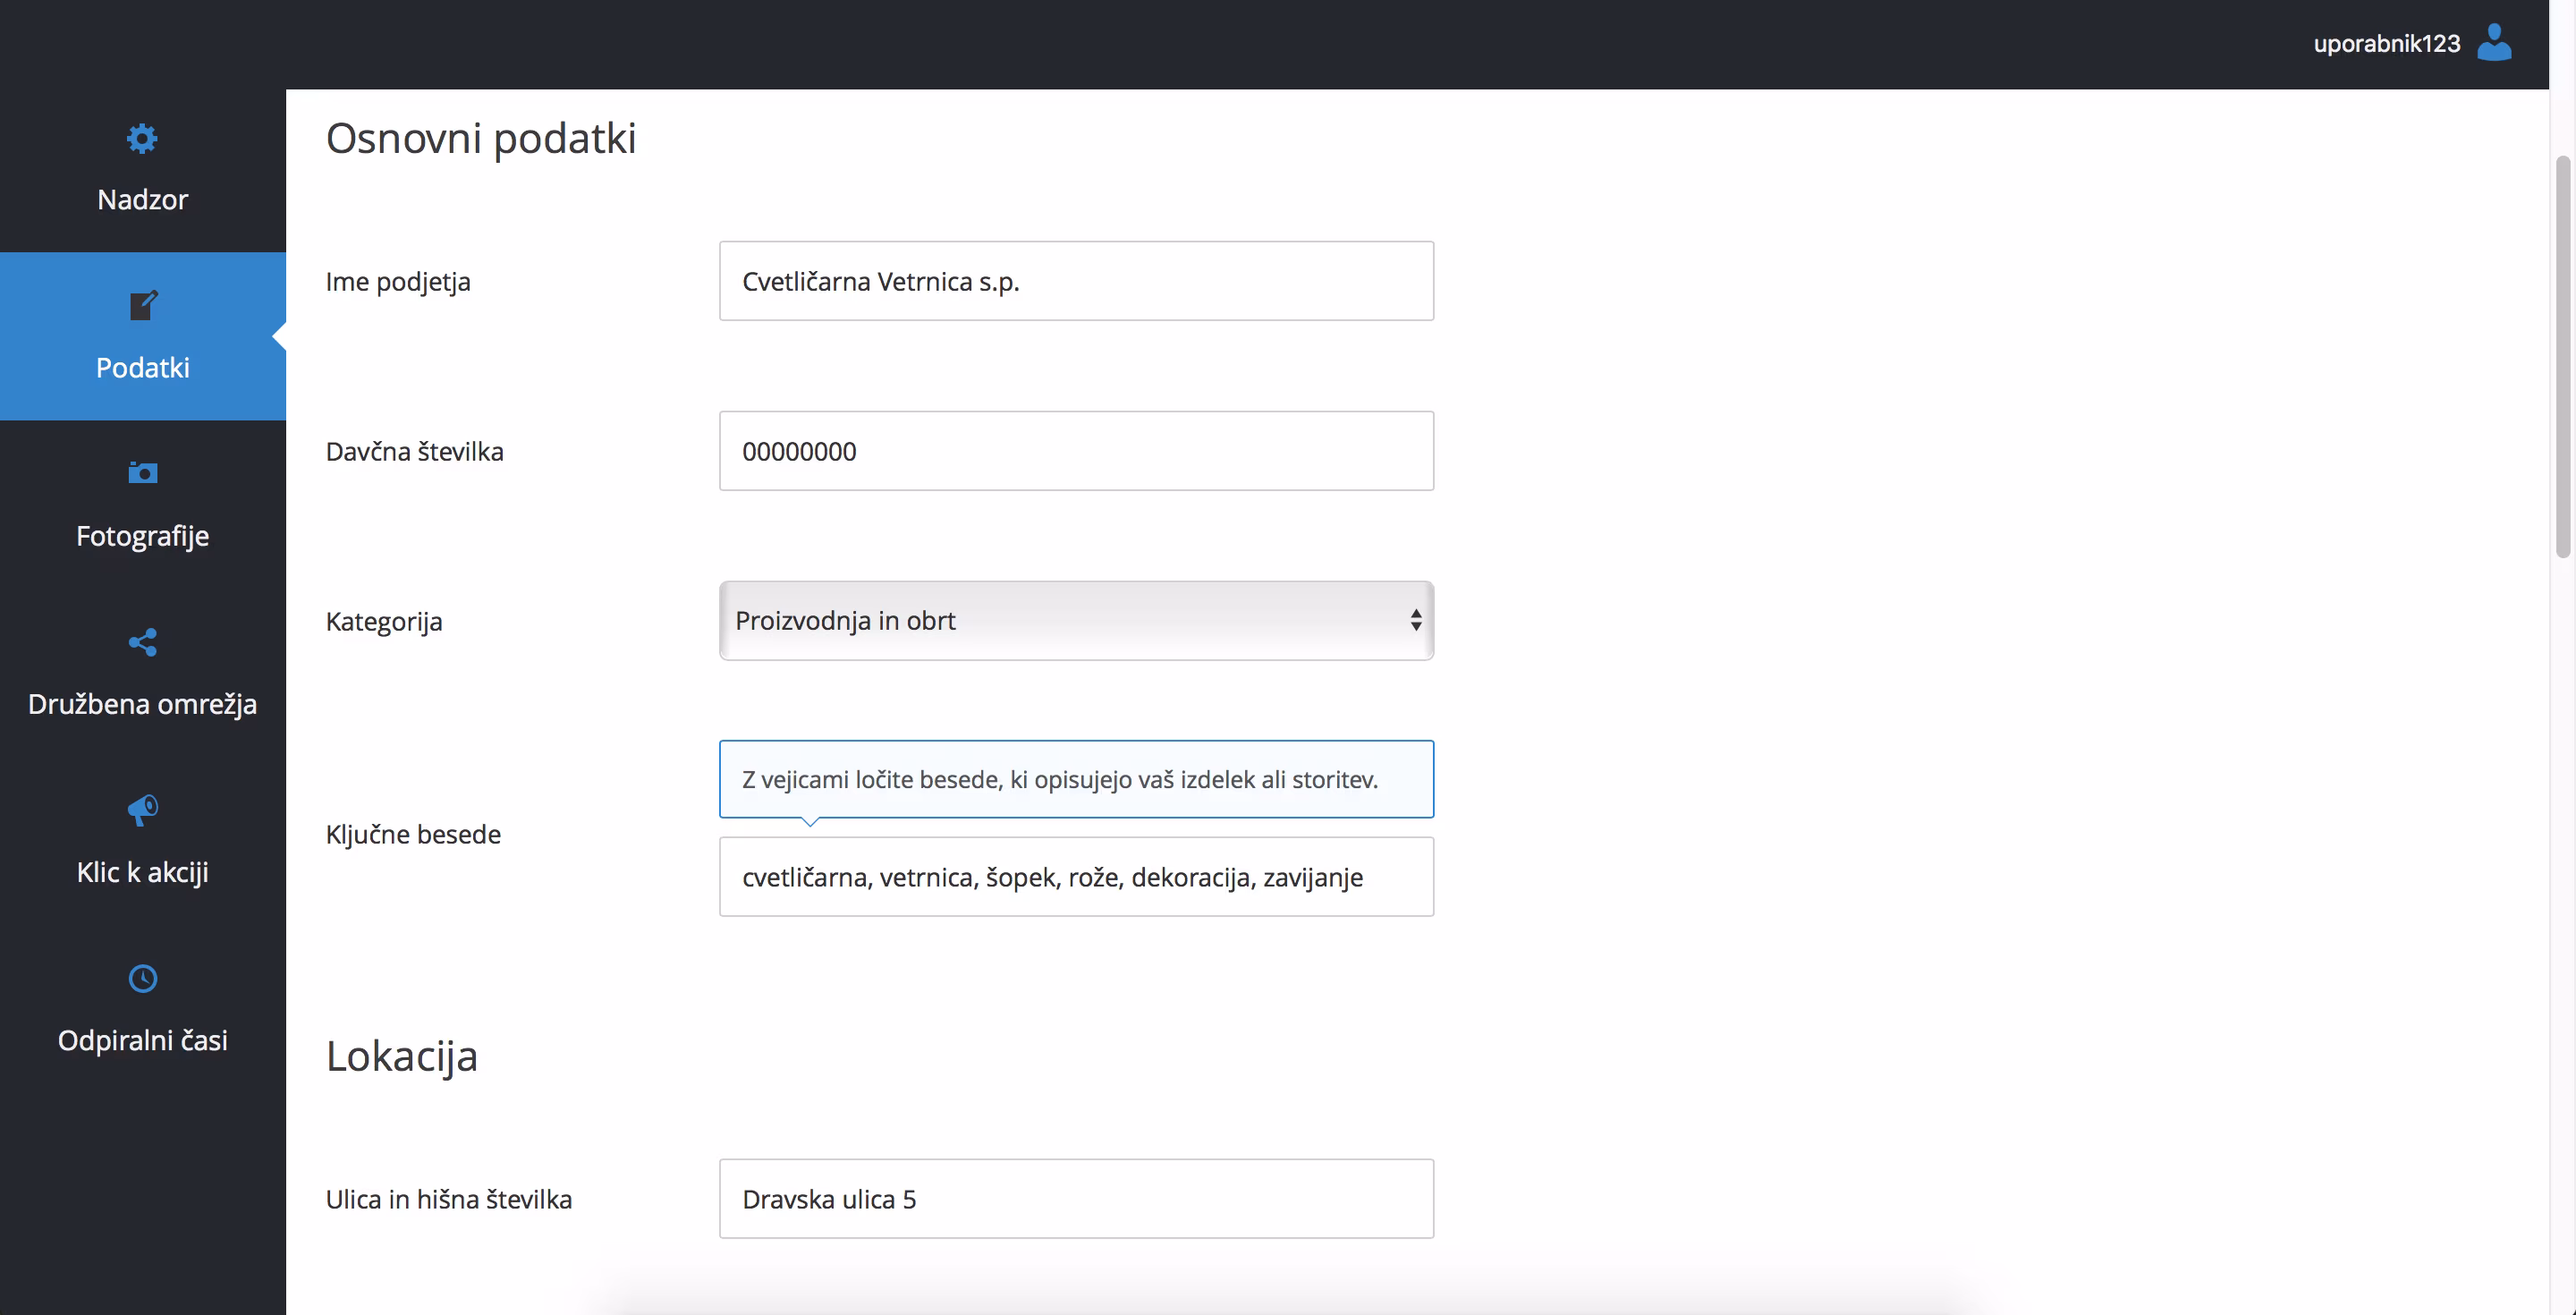Focus the Ime podjetja input field
2576x1315 pixels.
(x=1075, y=281)
